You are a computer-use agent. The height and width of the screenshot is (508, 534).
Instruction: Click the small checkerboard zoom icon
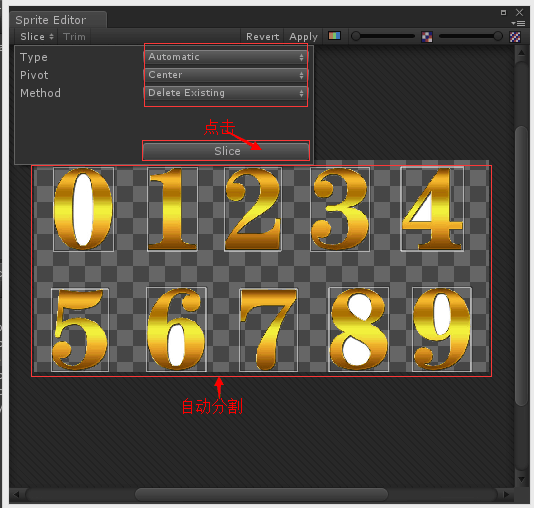point(427,36)
